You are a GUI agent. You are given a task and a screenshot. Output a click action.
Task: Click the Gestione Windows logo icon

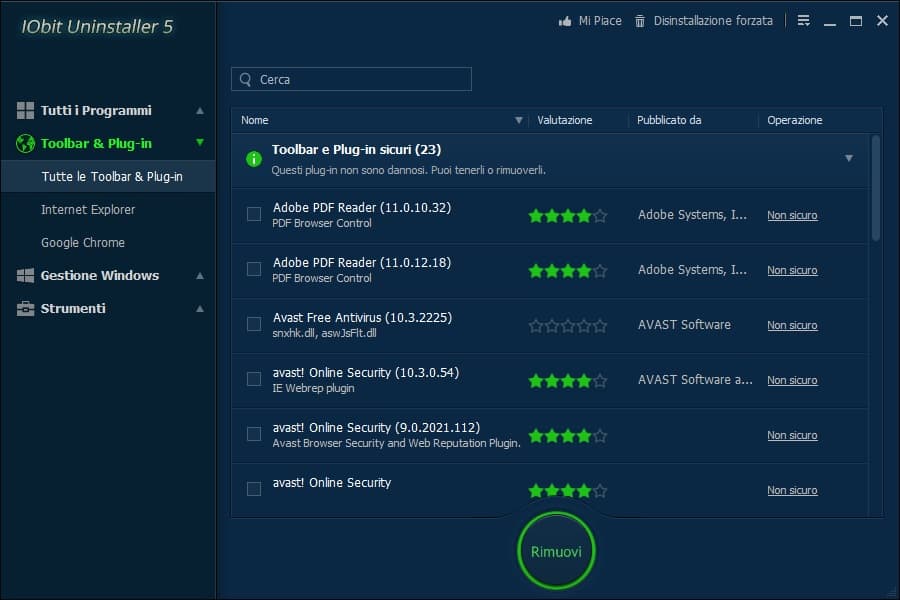point(25,276)
